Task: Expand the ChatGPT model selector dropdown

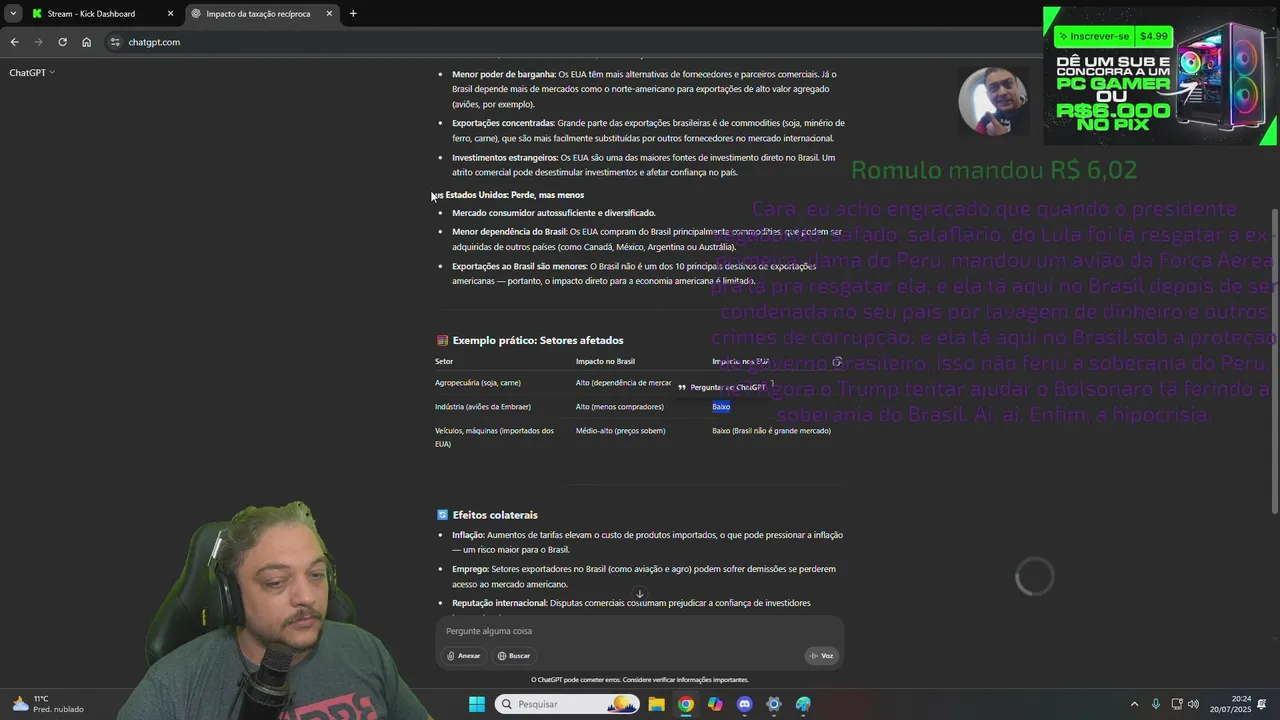Action: click(x=32, y=72)
